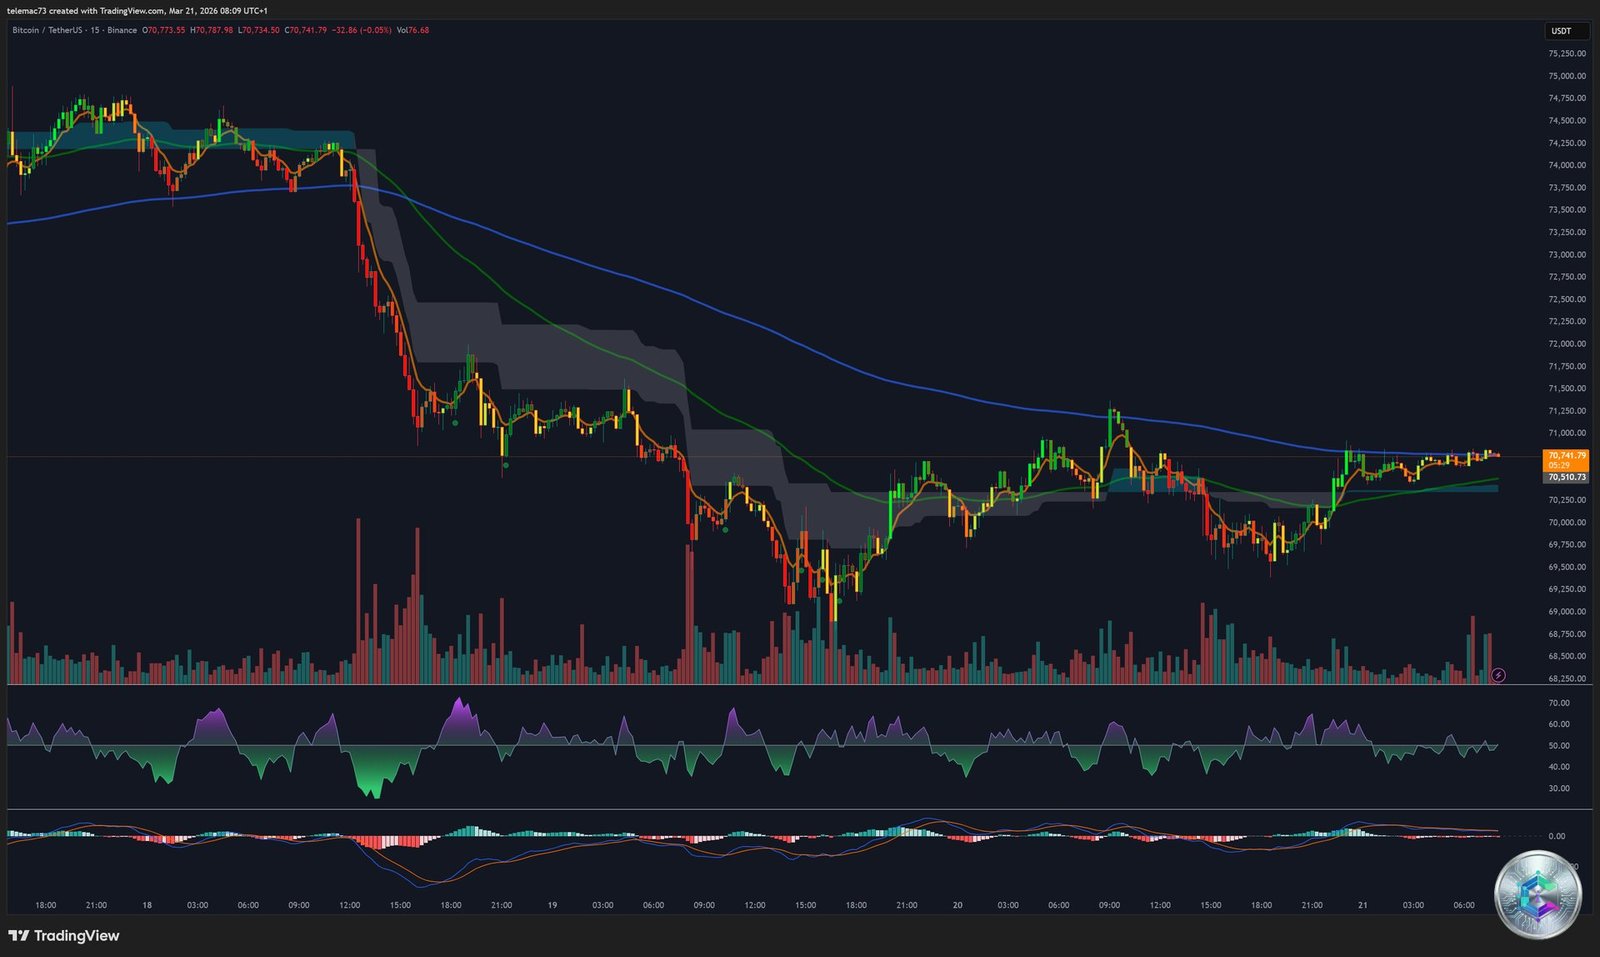Click the closing price C70,741.79 to toggle legend values
This screenshot has height=957, width=1600.
(305, 31)
